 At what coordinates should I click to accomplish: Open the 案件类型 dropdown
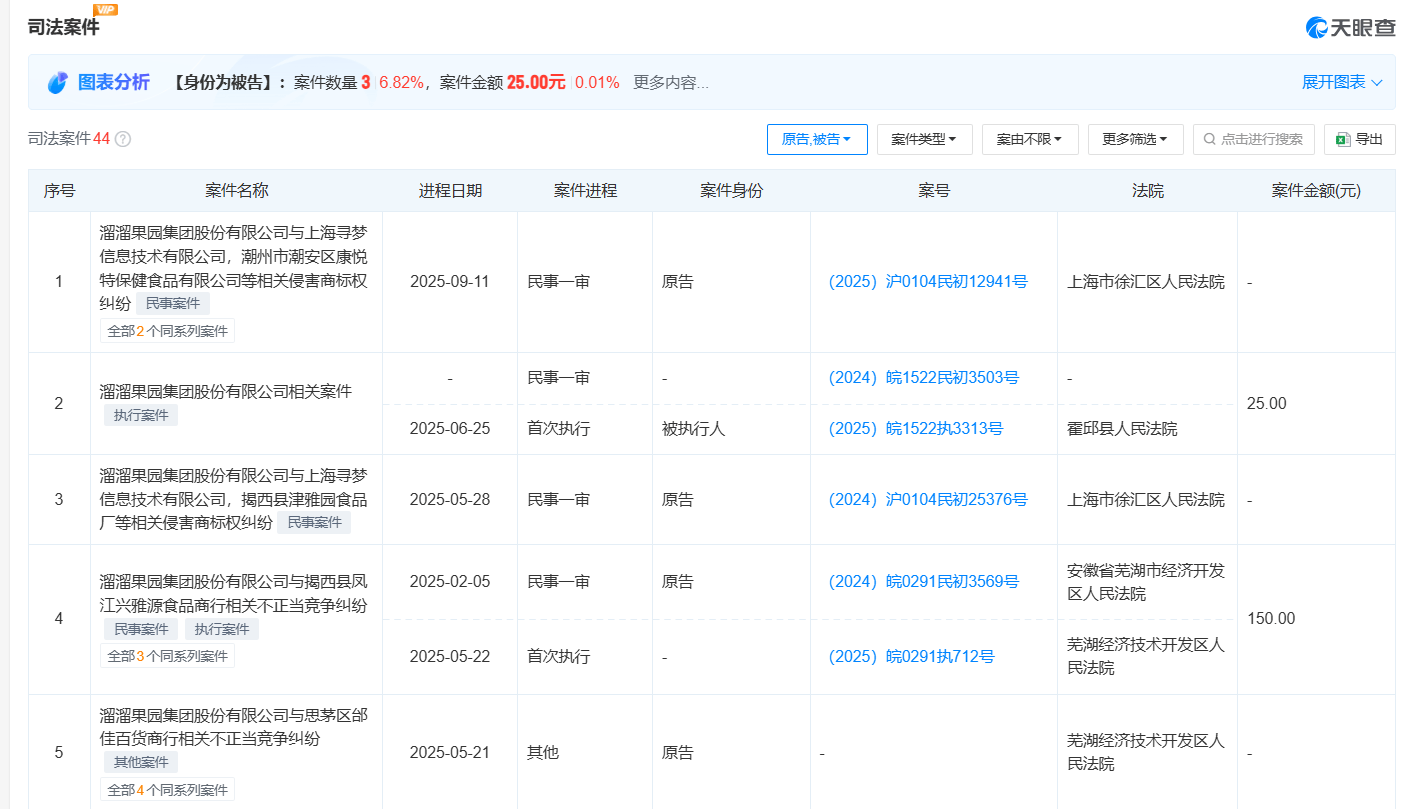(x=925, y=139)
